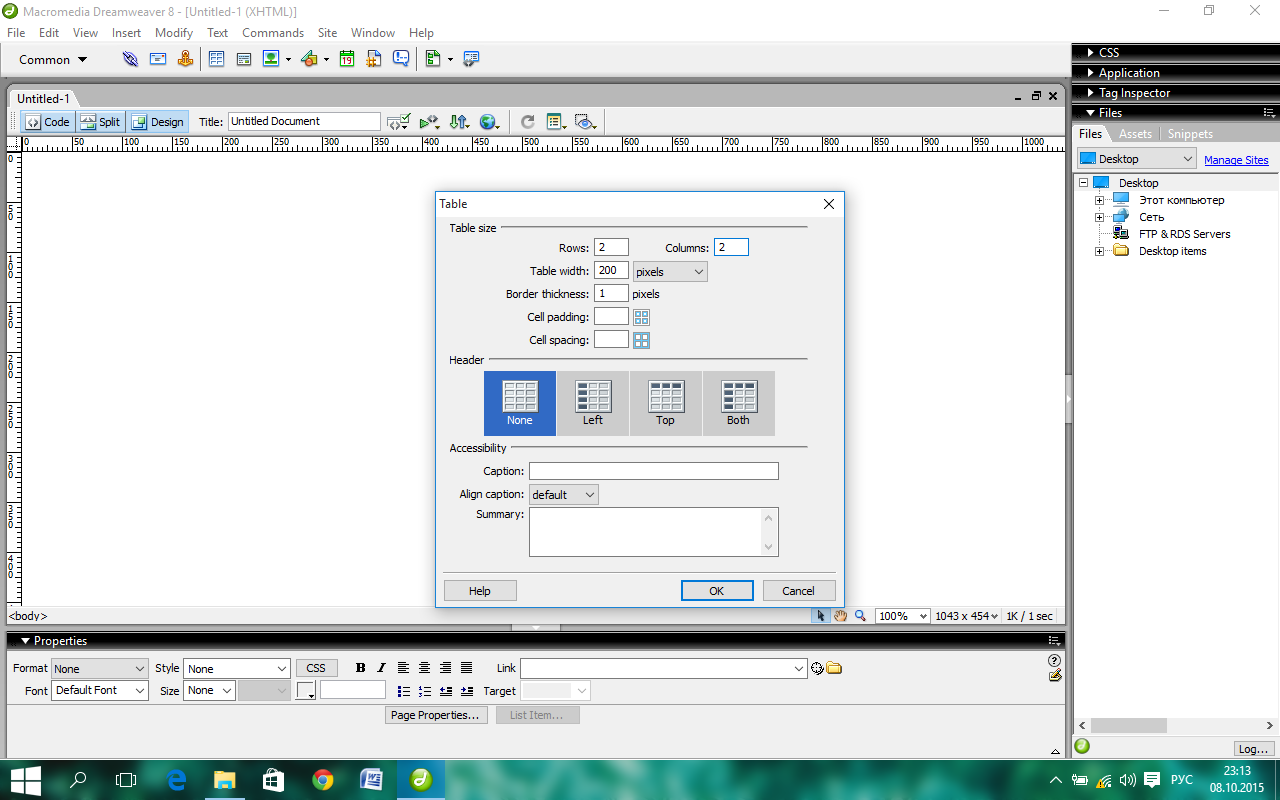1280x800 pixels.
Task: Switch to Assets tab
Action: pyautogui.click(x=1135, y=134)
